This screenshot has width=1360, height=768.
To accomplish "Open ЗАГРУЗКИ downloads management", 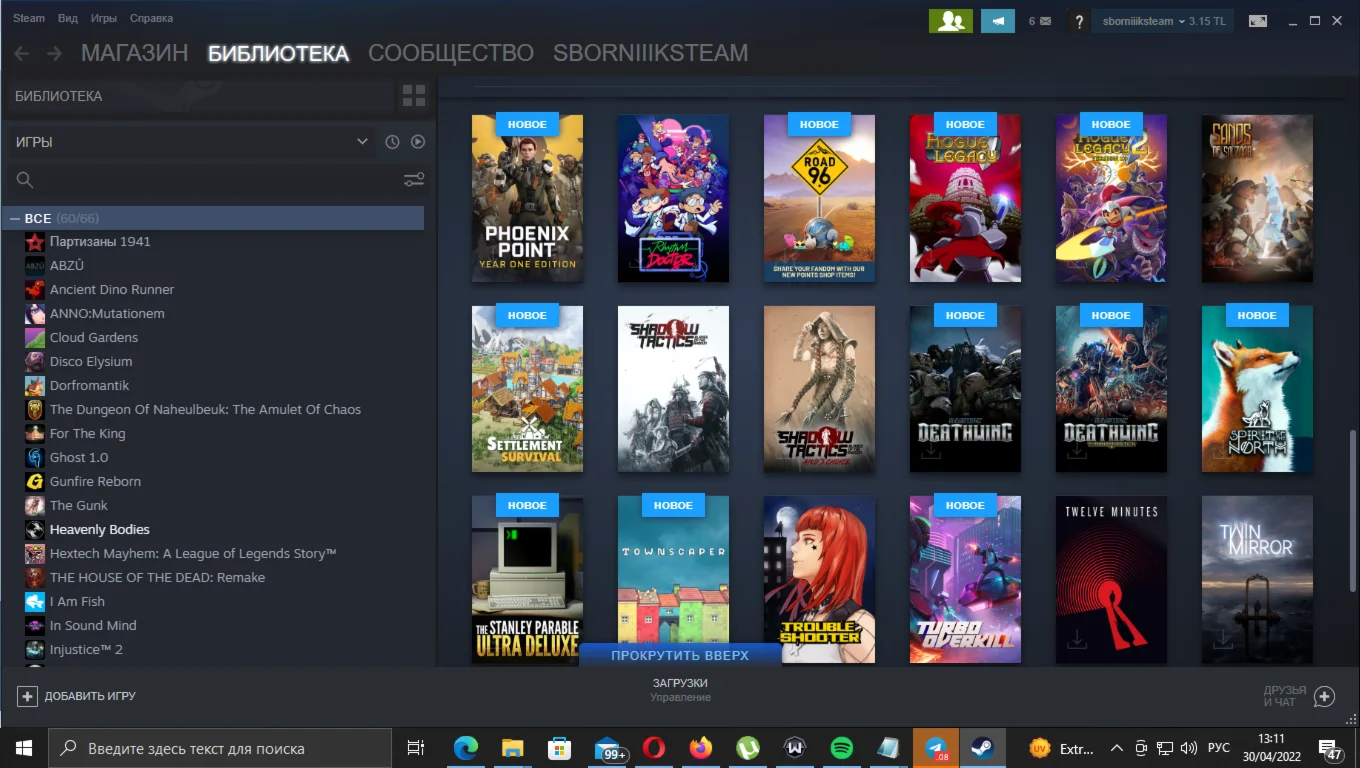I will pyautogui.click(x=680, y=689).
